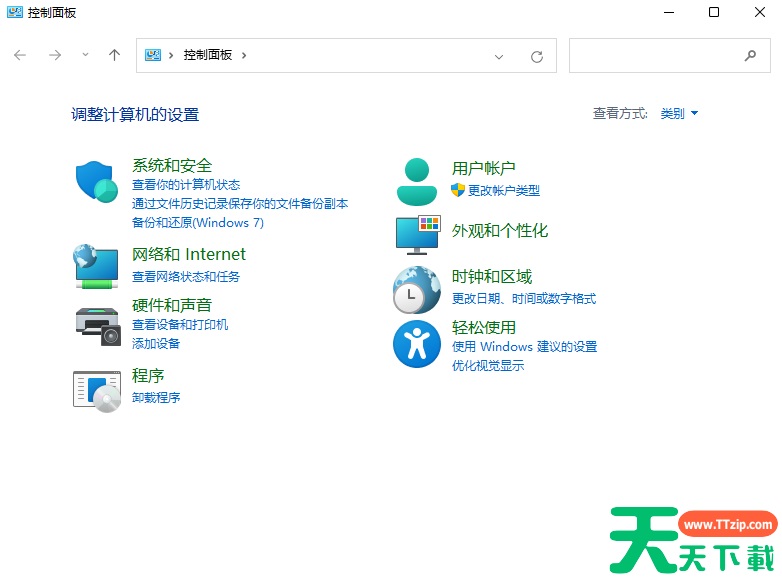Open the 轻松使用 accessibility icon
The image size is (782, 580).
[x=416, y=344]
